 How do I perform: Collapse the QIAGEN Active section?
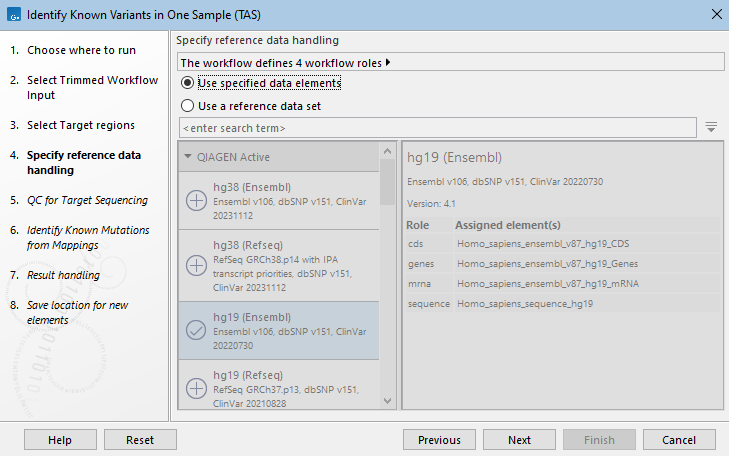click(188, 157)
